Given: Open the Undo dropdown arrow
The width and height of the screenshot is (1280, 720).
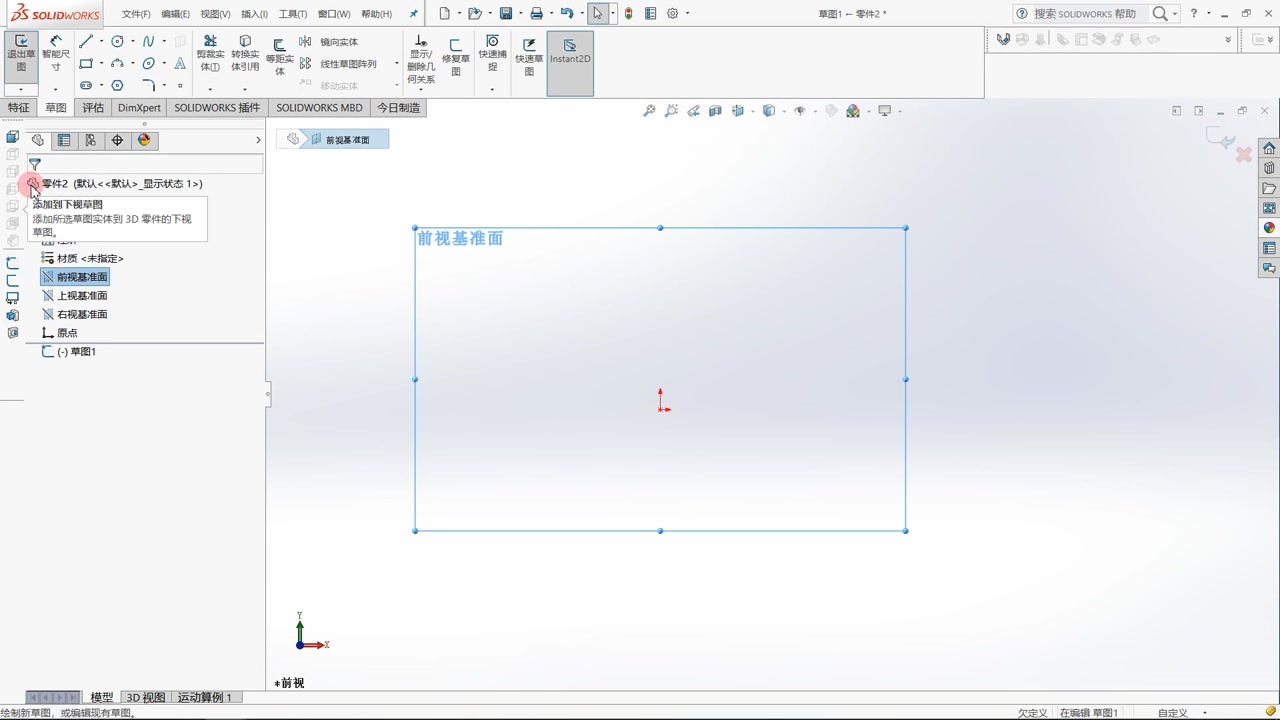Looking at the screenshot, I should tap(581, 13).
